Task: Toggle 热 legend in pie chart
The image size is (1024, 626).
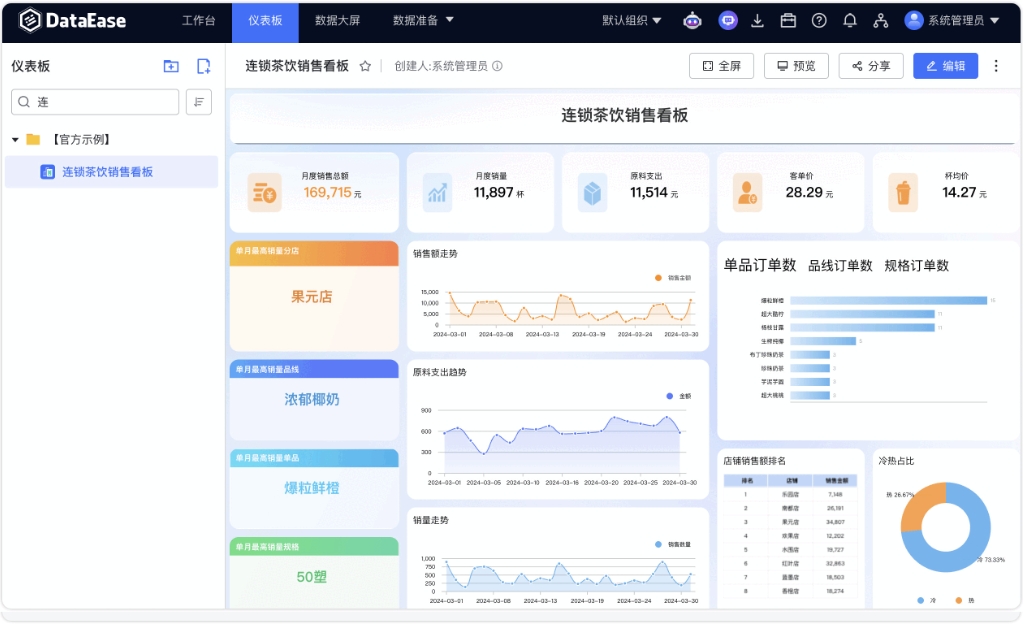Action: click(965, 601)
